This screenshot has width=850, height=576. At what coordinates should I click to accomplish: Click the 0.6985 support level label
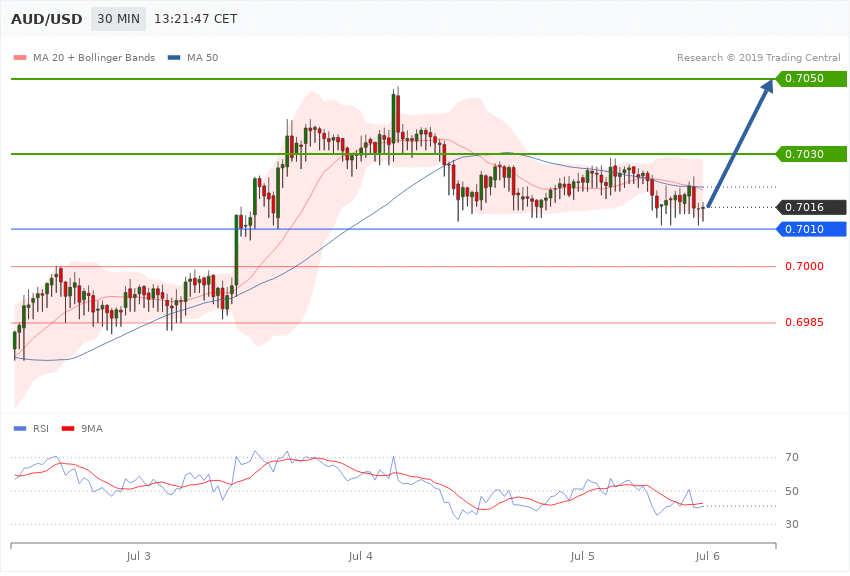(x=804, y=322)
